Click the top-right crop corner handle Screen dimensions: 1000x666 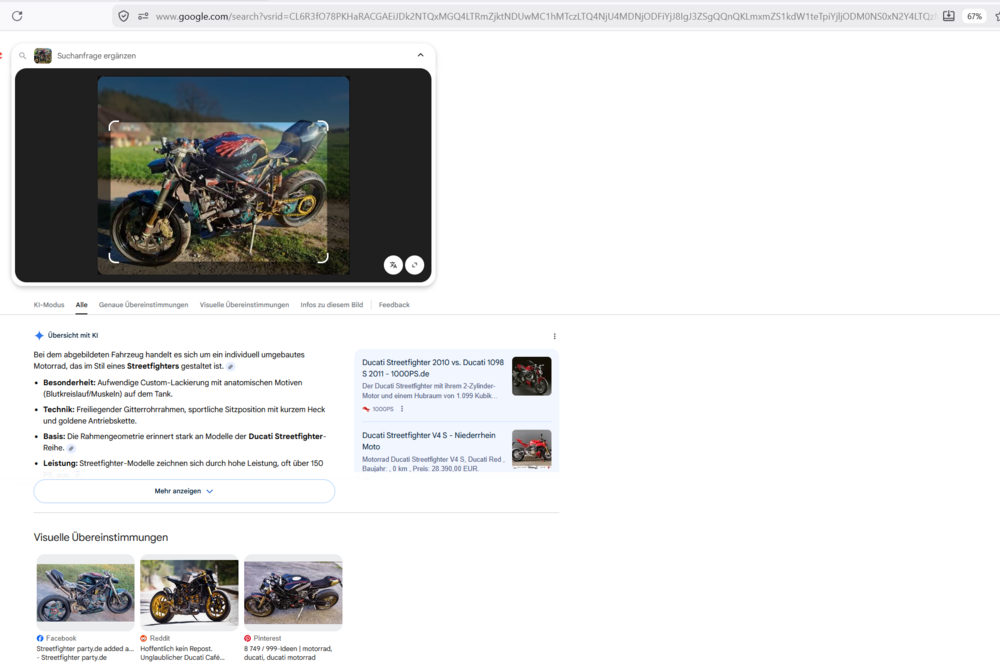point(323,126)
